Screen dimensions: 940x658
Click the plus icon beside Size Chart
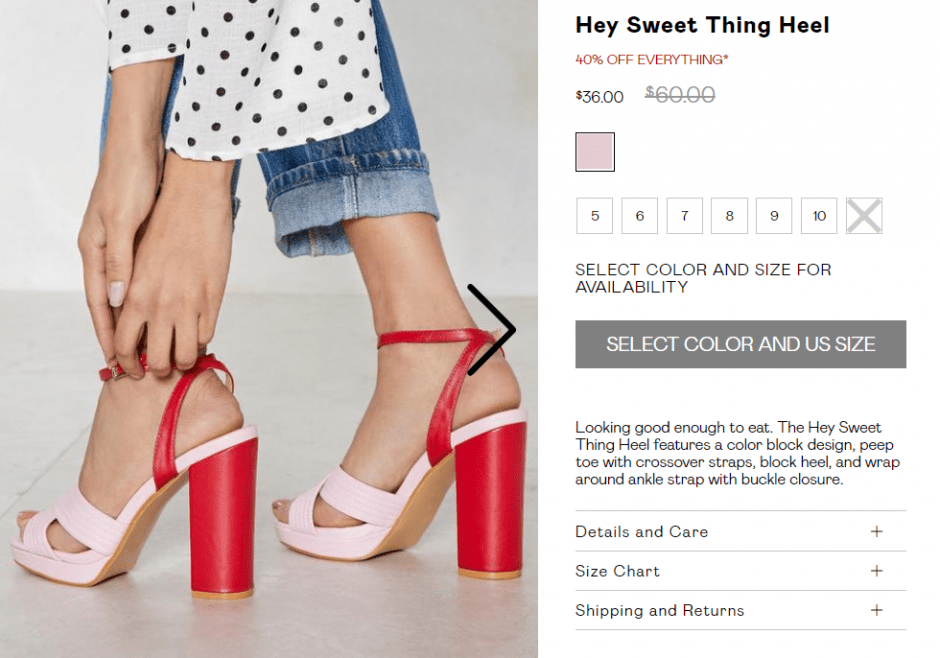click(x=877, y=571)
